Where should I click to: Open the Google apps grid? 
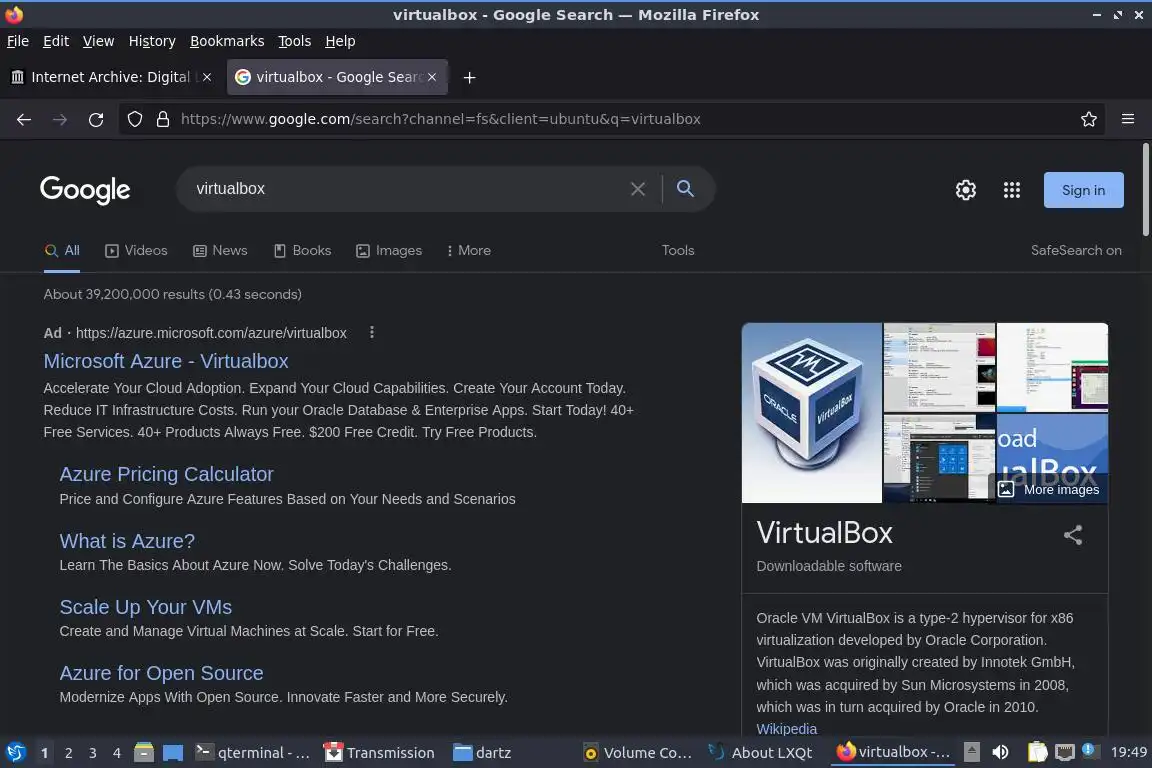1012,190
